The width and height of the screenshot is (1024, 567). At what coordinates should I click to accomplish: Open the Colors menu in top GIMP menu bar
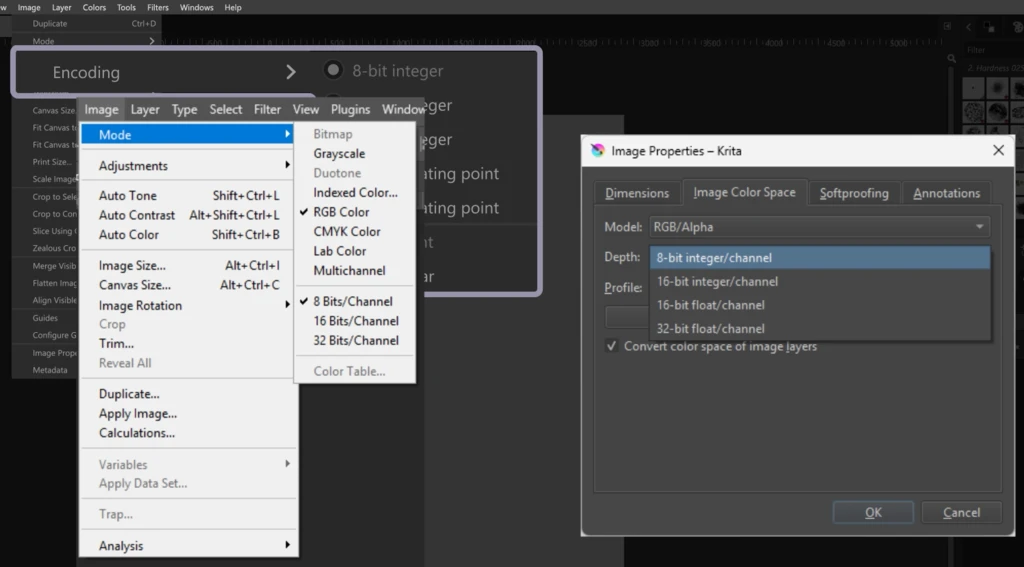(94, 7)
